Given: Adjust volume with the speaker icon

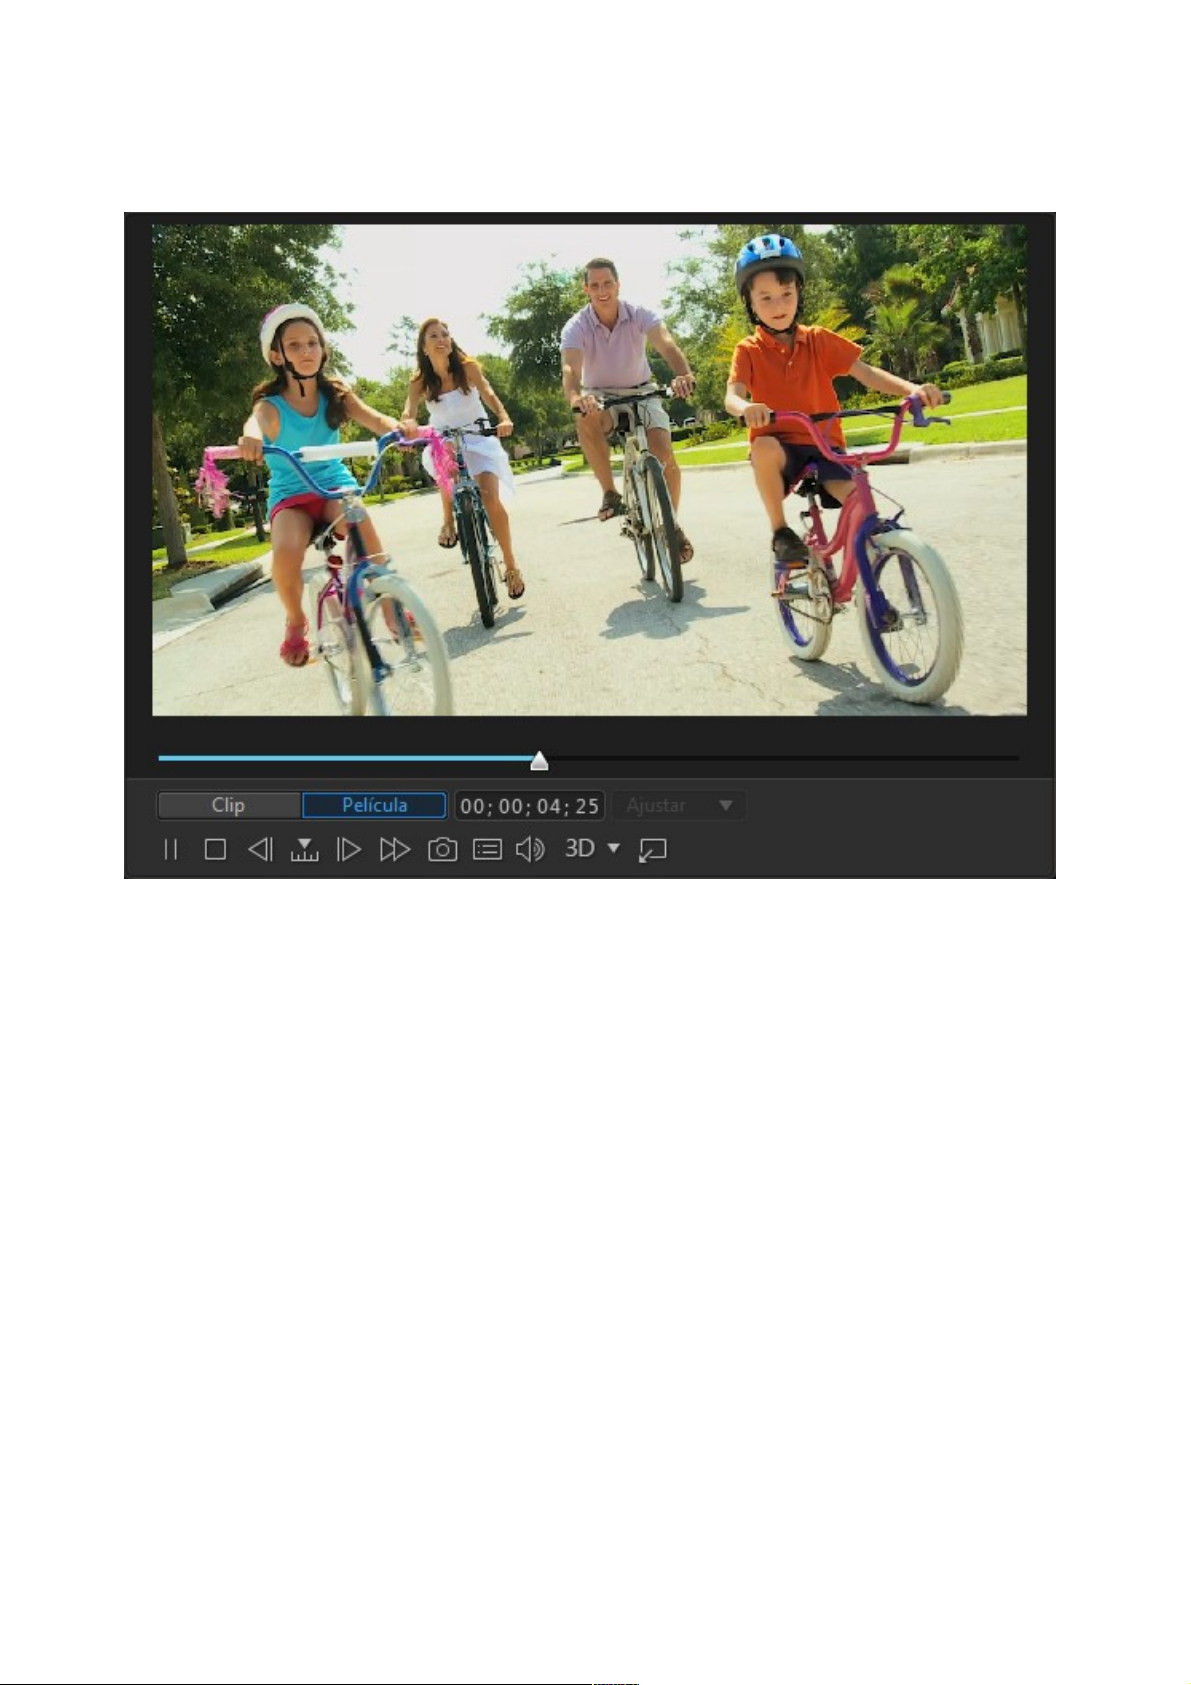Looking at the screenshot, I should 530,850.
